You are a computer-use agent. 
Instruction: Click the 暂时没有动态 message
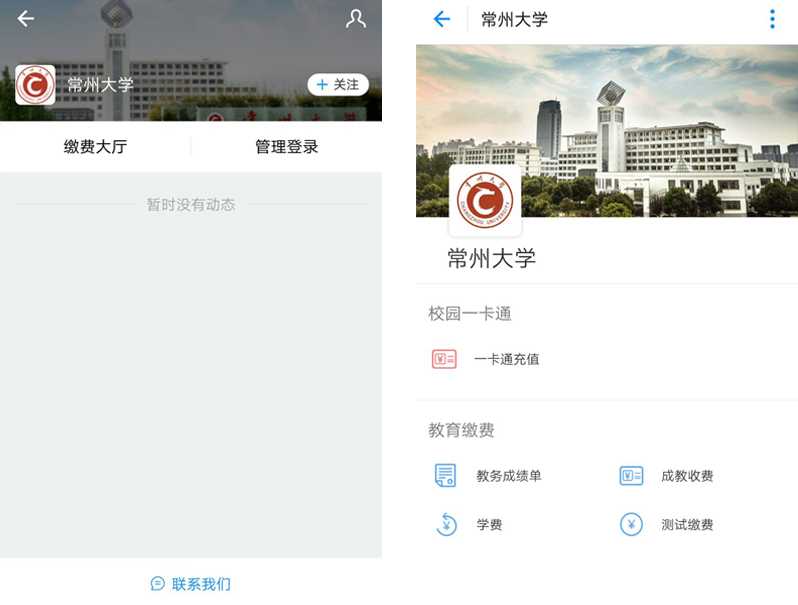191,205
